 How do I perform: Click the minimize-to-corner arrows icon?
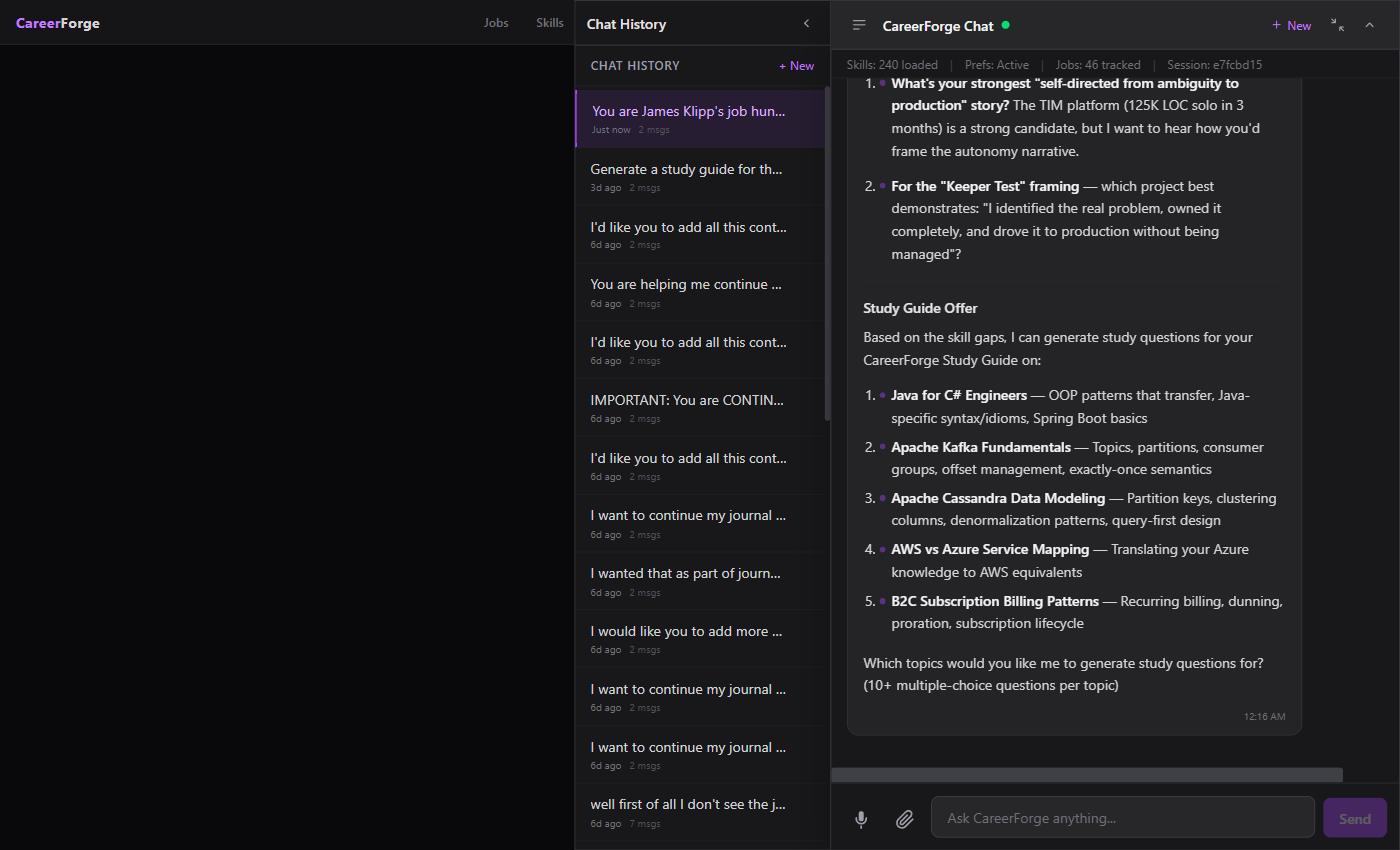(x=1338, y=26)
